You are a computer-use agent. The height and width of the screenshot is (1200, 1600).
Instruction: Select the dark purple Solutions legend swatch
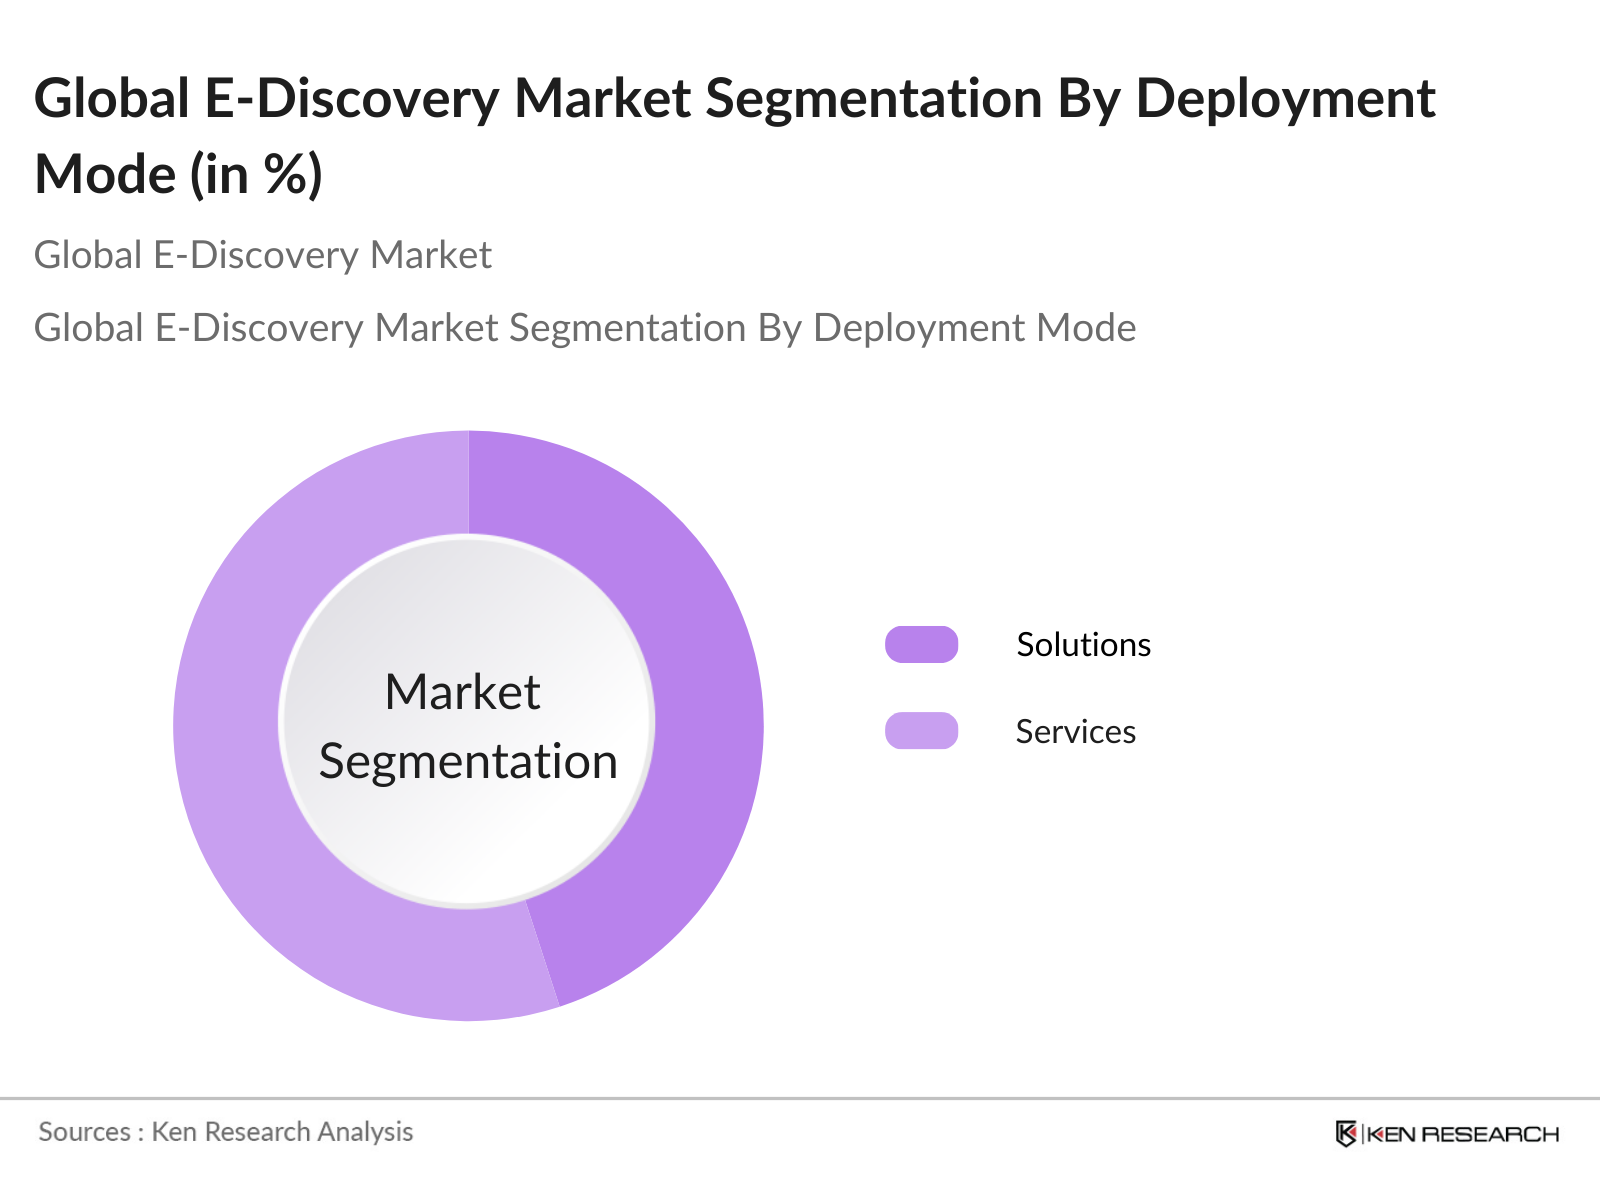pyautogui.click(x=923, y=645)
